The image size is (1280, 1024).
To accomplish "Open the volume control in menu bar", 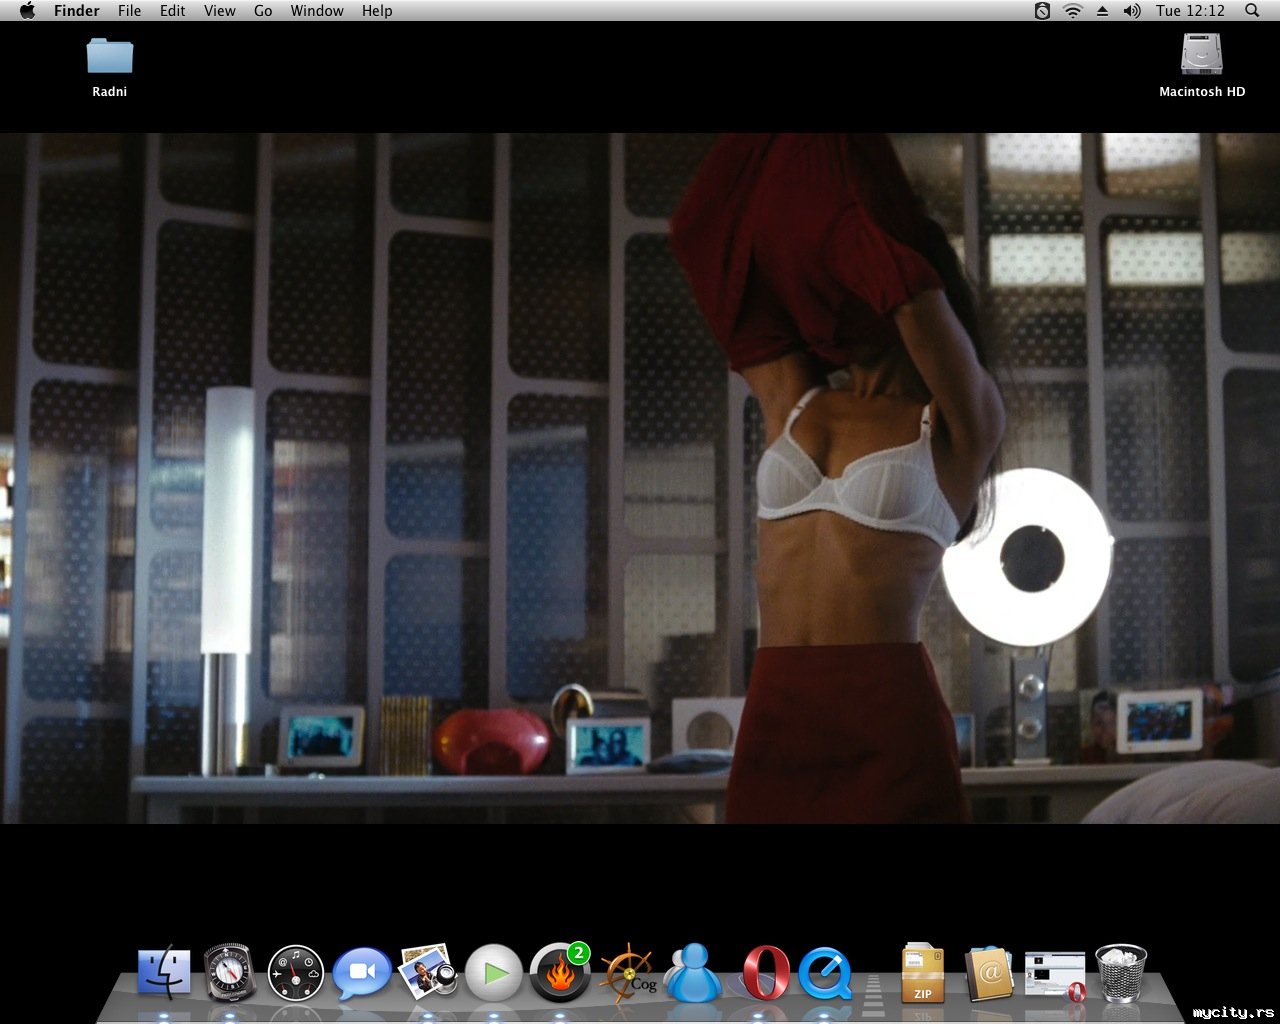I will 1132,11.
